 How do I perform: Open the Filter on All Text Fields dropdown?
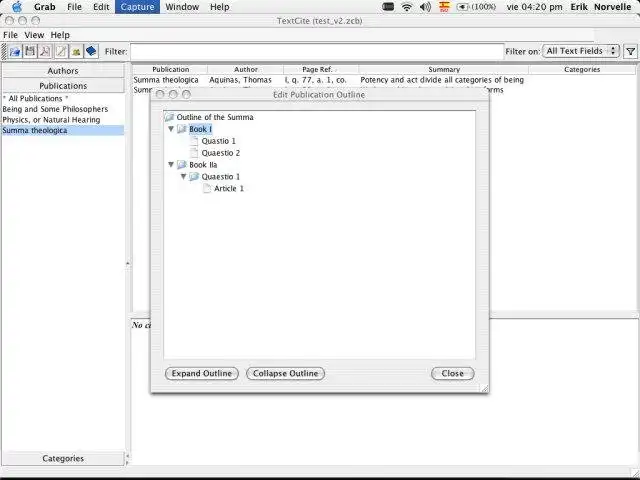tap(580, 51)
